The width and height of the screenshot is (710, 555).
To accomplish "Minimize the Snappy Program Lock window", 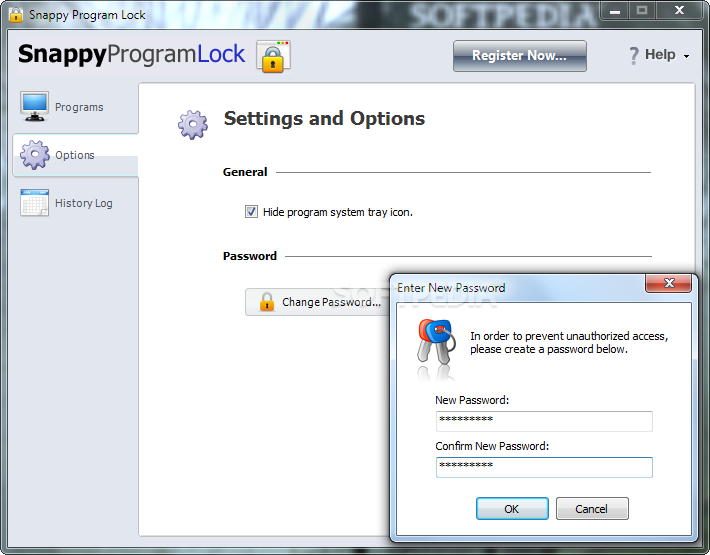I will coord(615,10).
